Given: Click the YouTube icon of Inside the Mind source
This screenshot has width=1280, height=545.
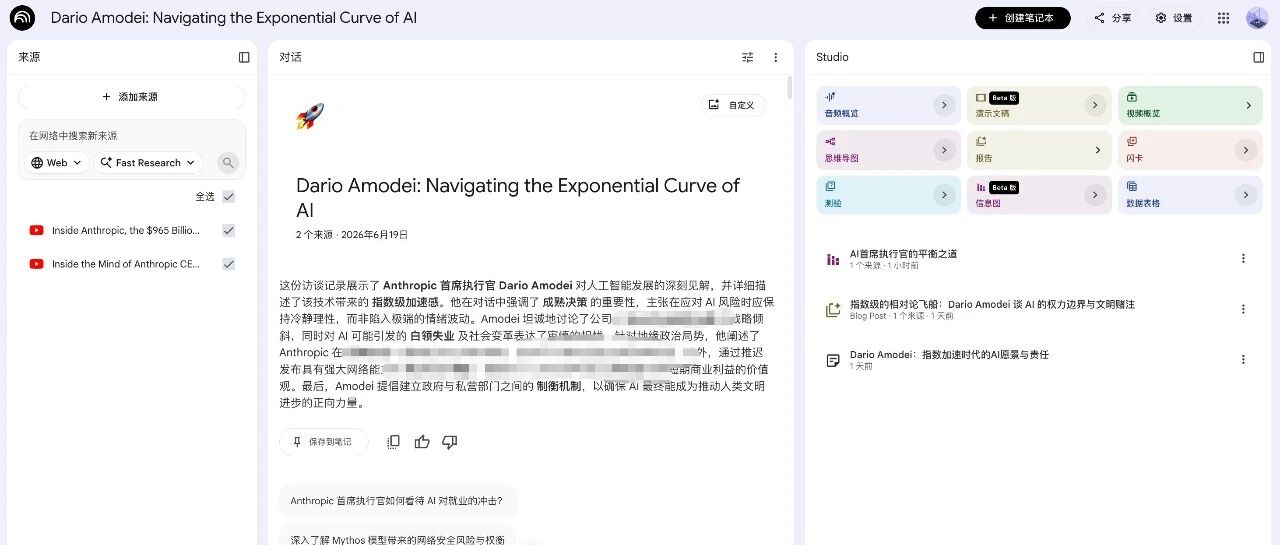Looking at the screenshot, I should coord(36,264).
